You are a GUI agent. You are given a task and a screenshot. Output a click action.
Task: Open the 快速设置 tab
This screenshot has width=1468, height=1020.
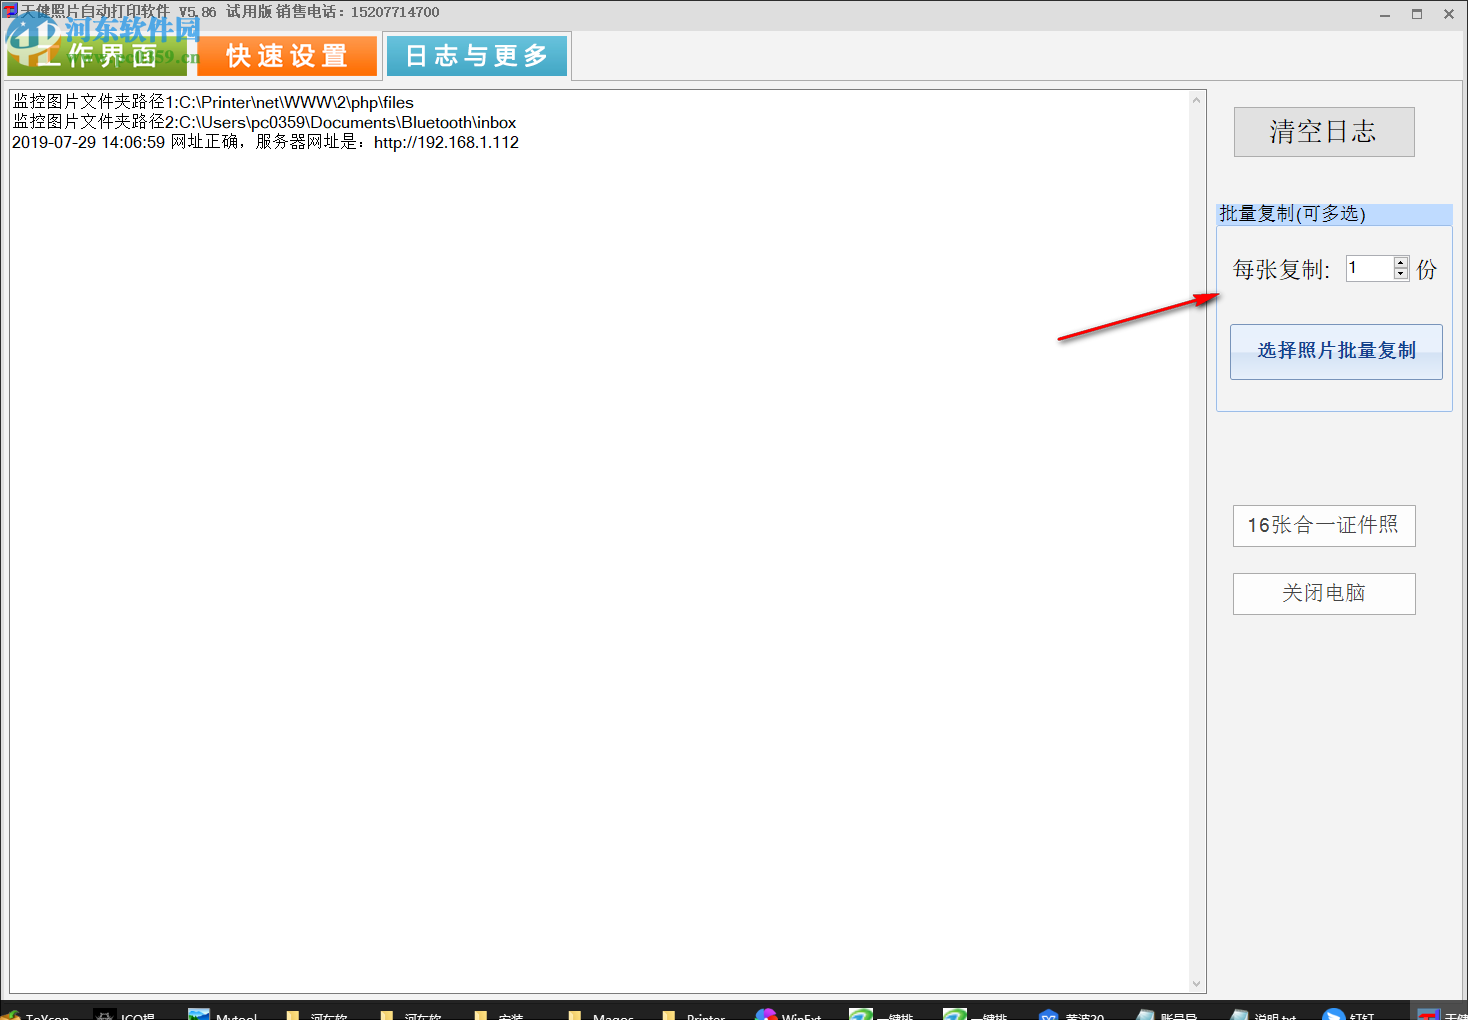(x=287, y=56)
